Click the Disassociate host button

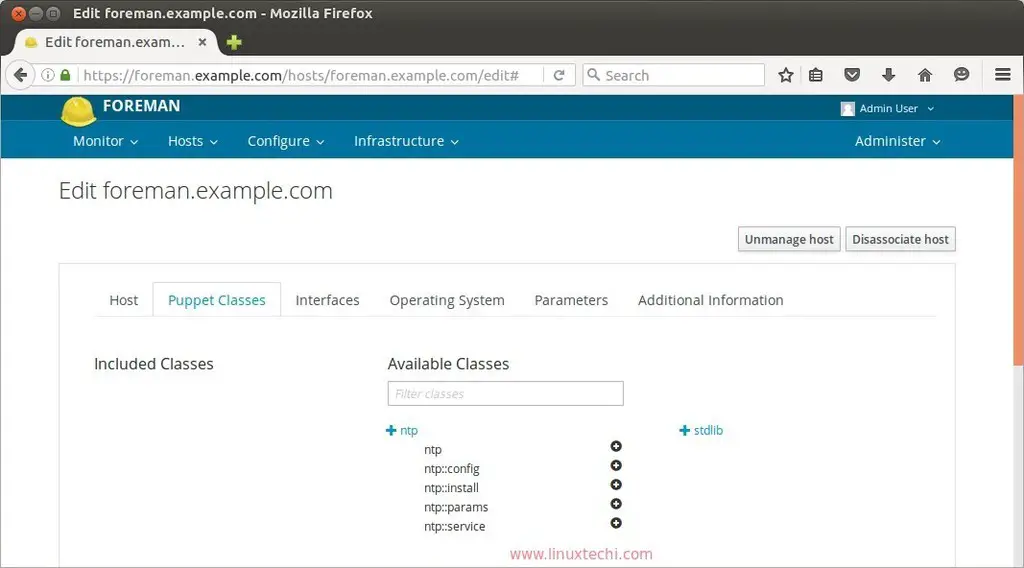[x=900, y=239]
